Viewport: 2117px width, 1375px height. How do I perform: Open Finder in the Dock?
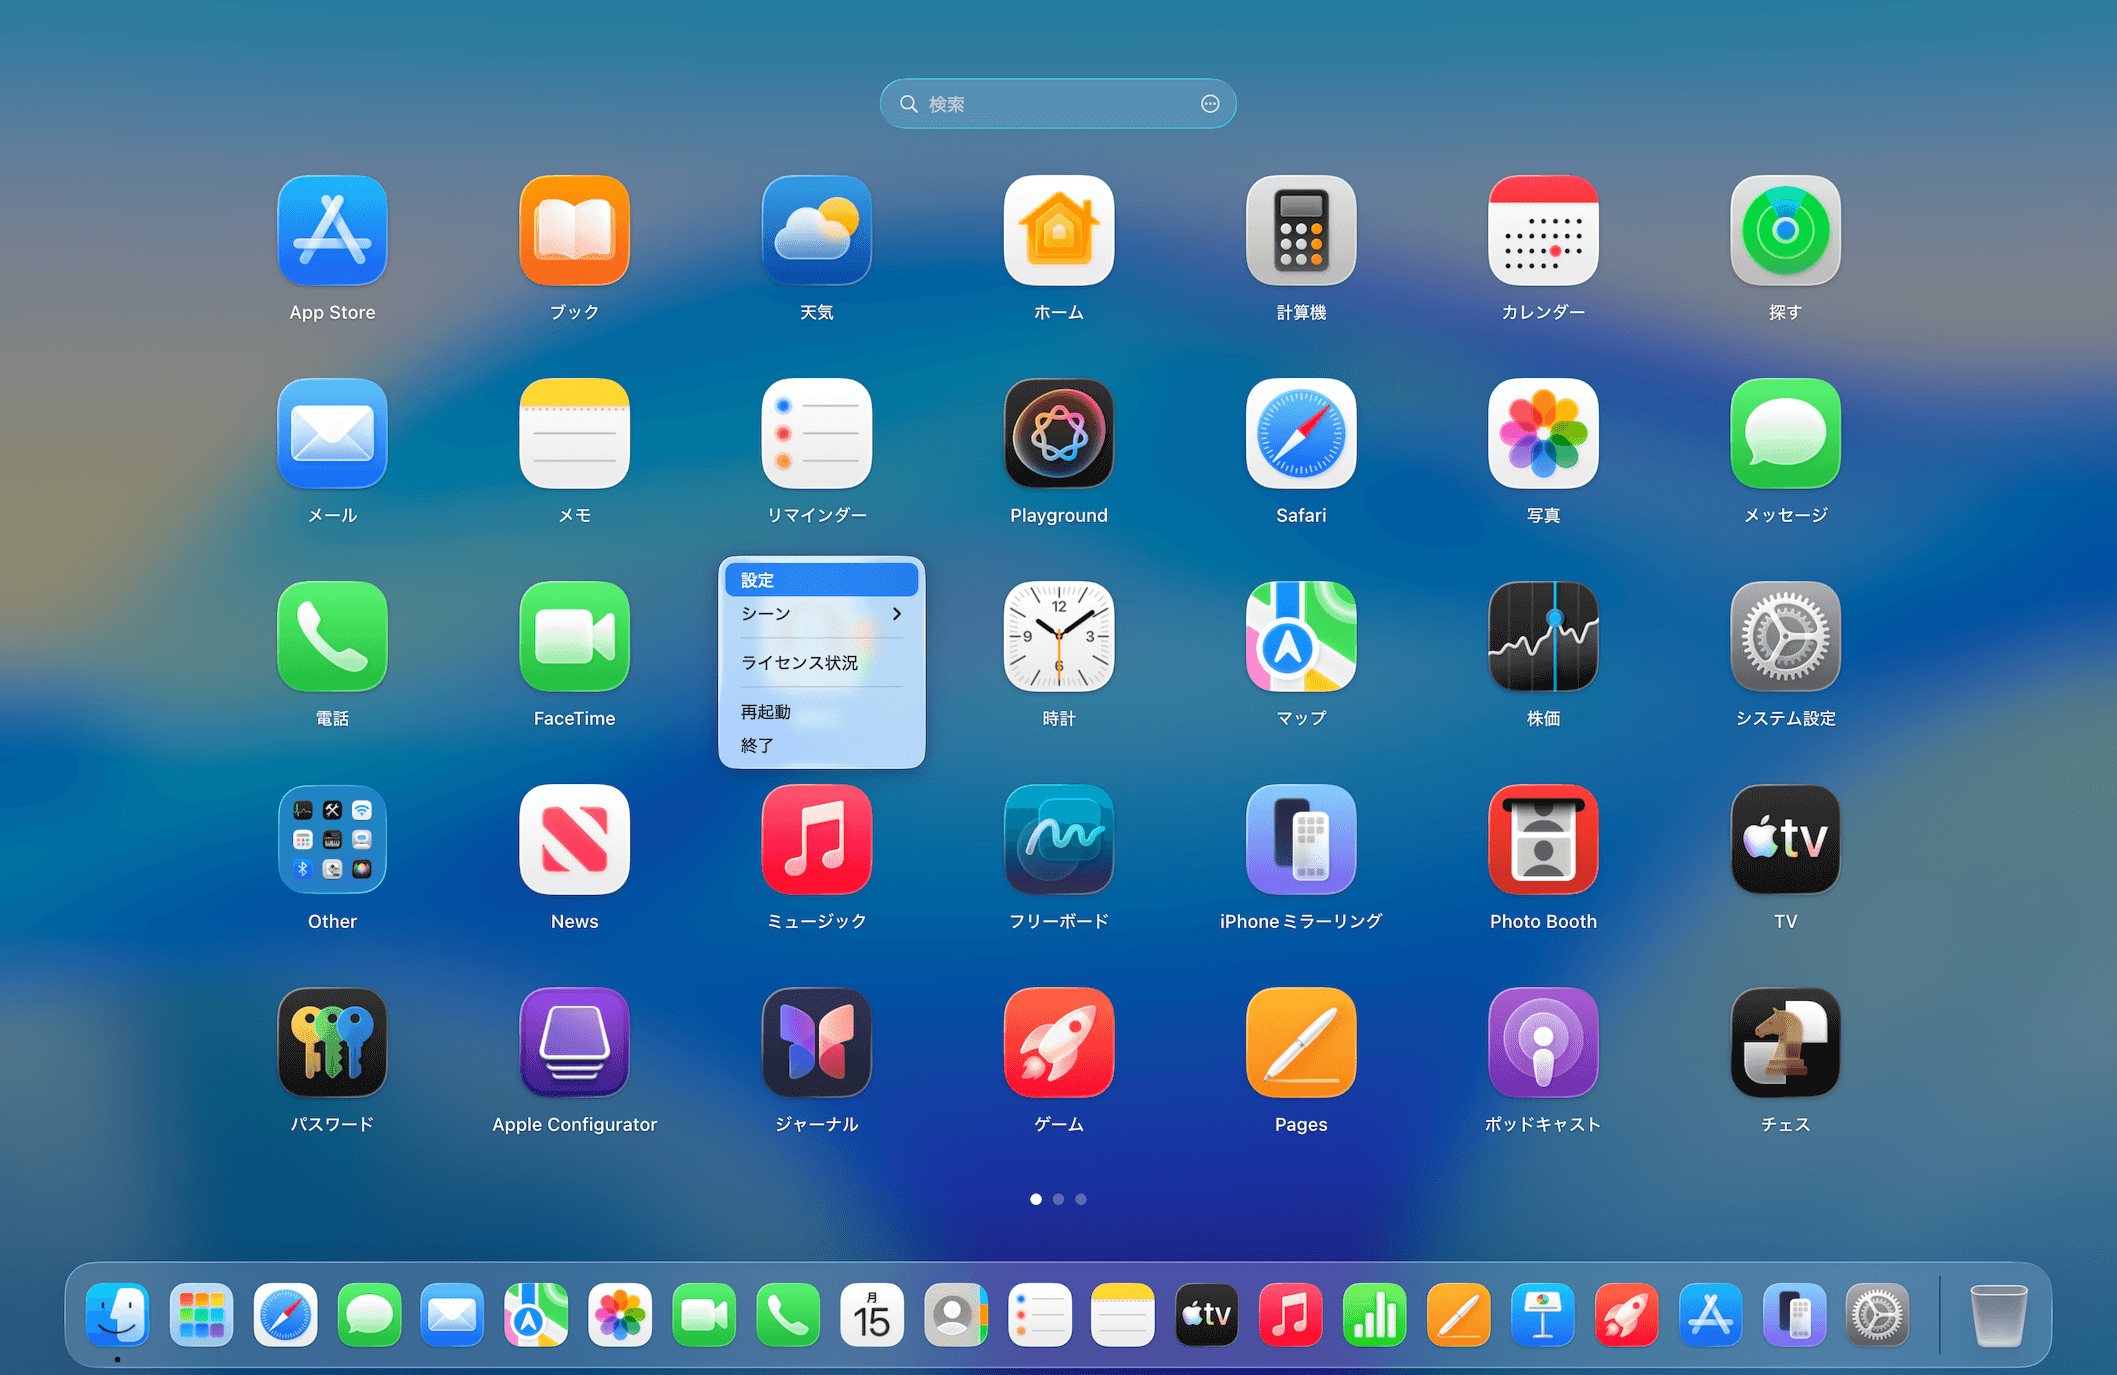(118, 1315)
